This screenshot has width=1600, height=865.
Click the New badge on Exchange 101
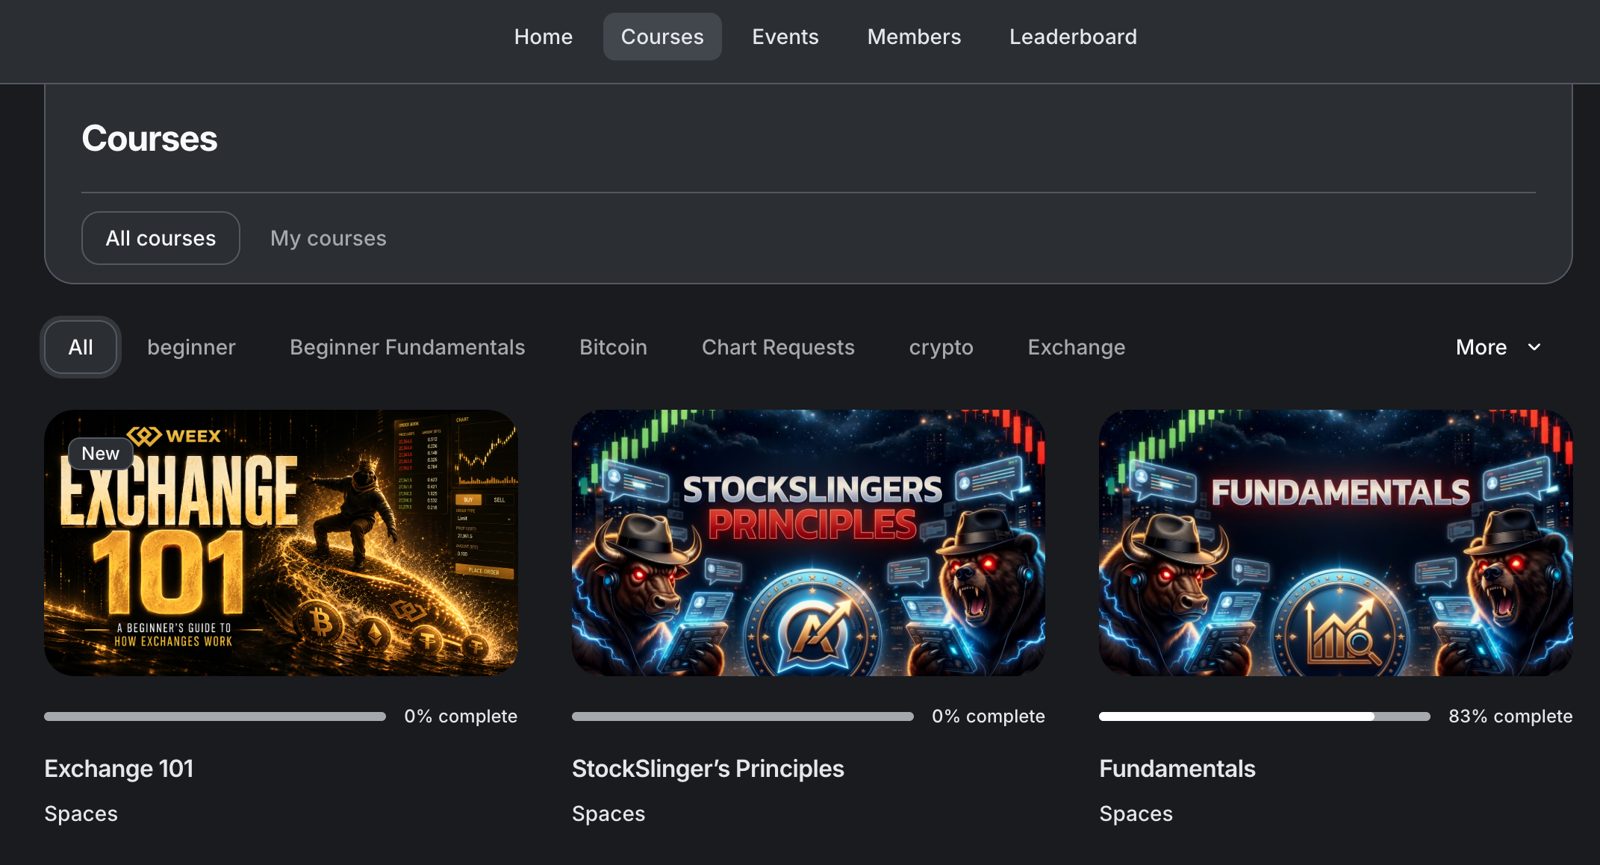(x=100, y=453)
